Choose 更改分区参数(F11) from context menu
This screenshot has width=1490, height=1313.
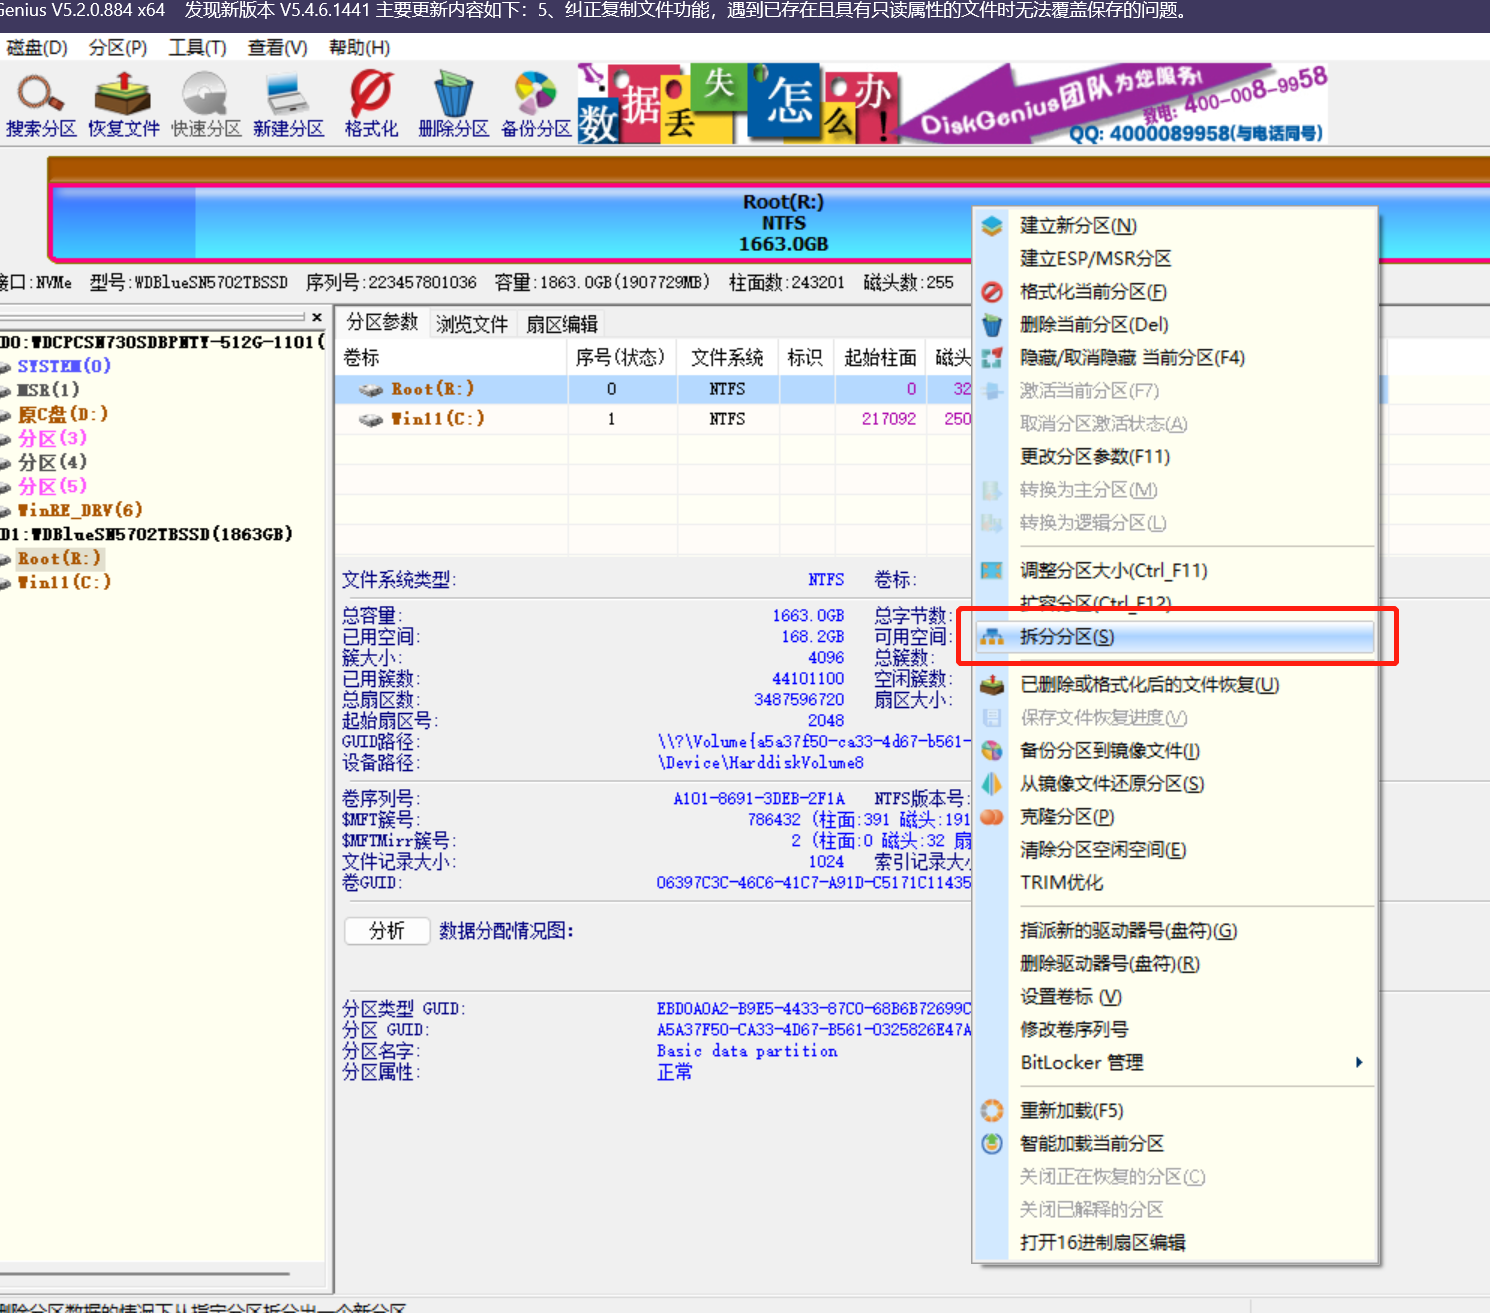pos(1095,457)
